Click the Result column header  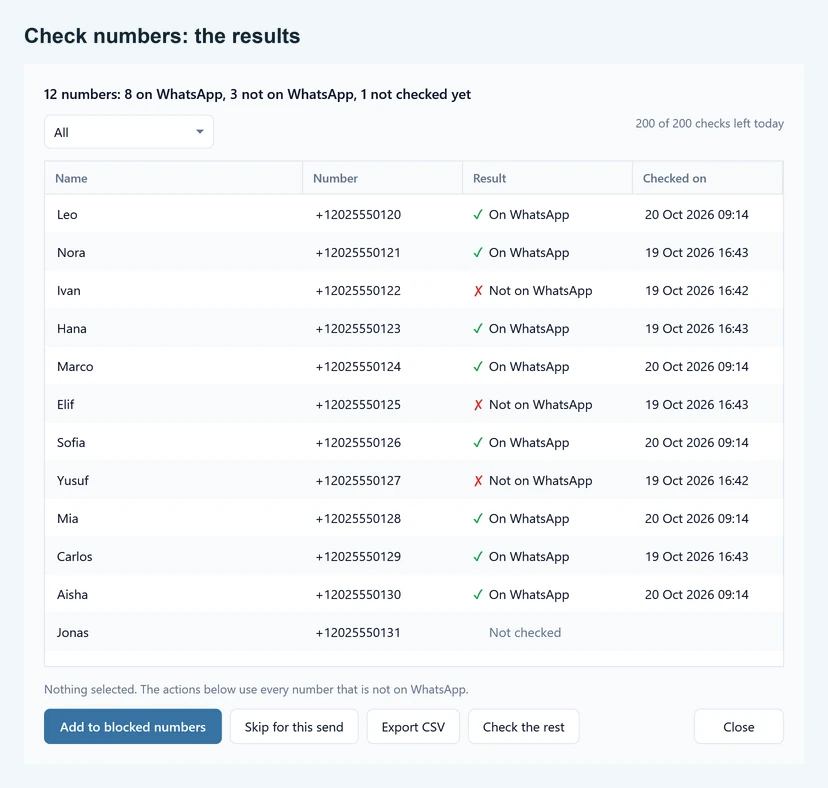[547, 178]
